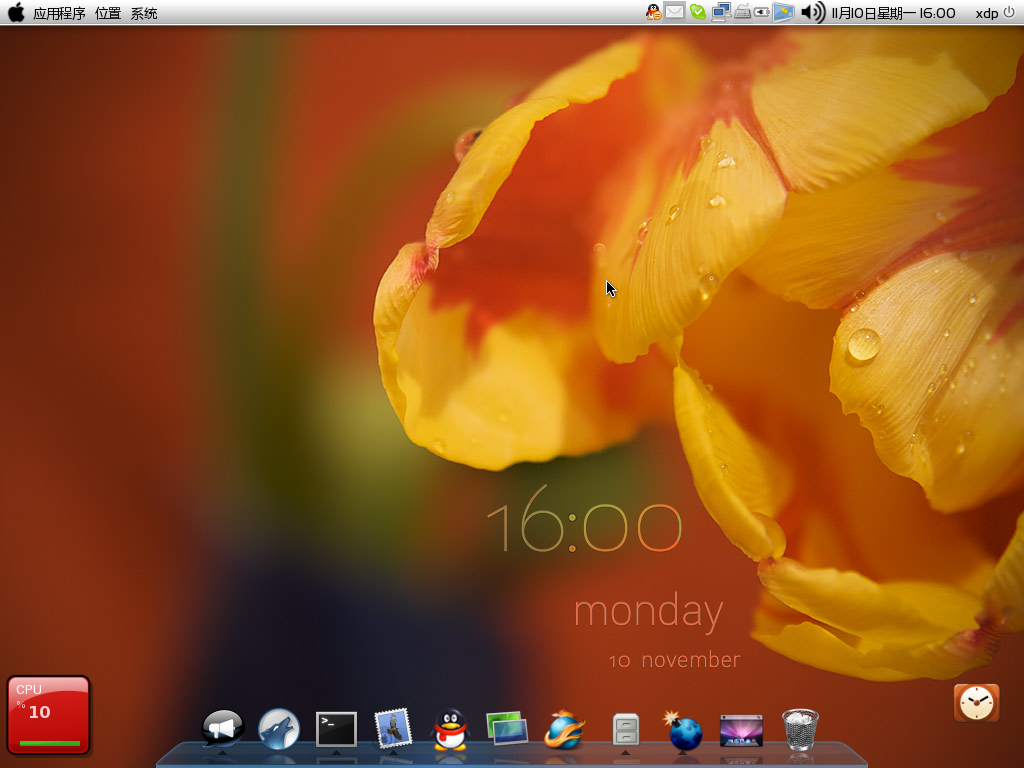Launch QQ penguin from the dock
The width and height of the screenshot is (1024, 768).
click(x=451, y=729)
